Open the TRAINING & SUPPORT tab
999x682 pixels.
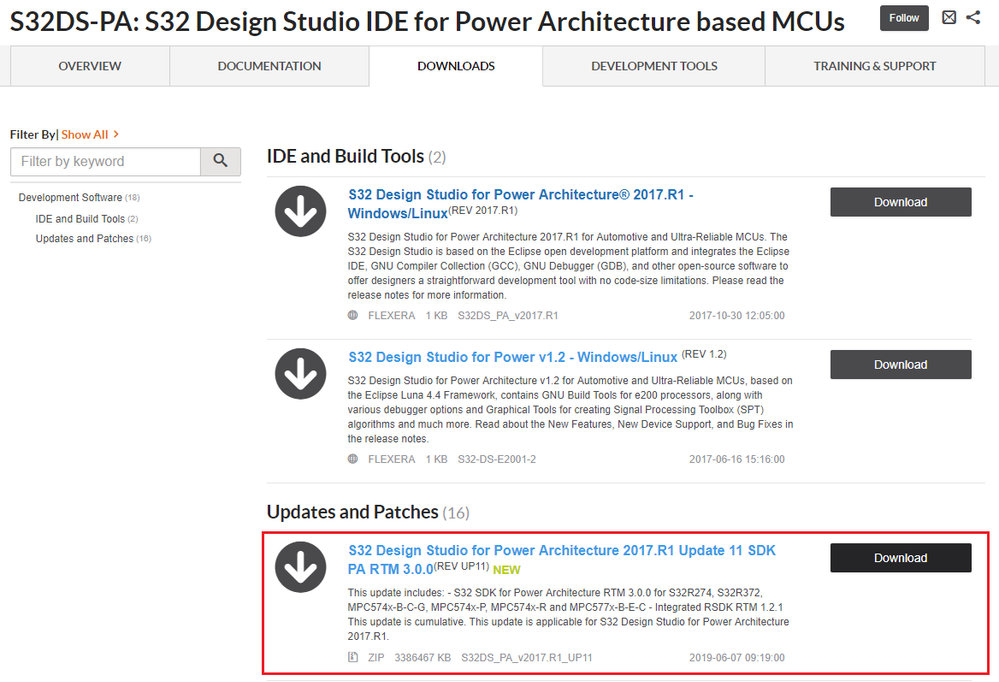pos(875,66)
